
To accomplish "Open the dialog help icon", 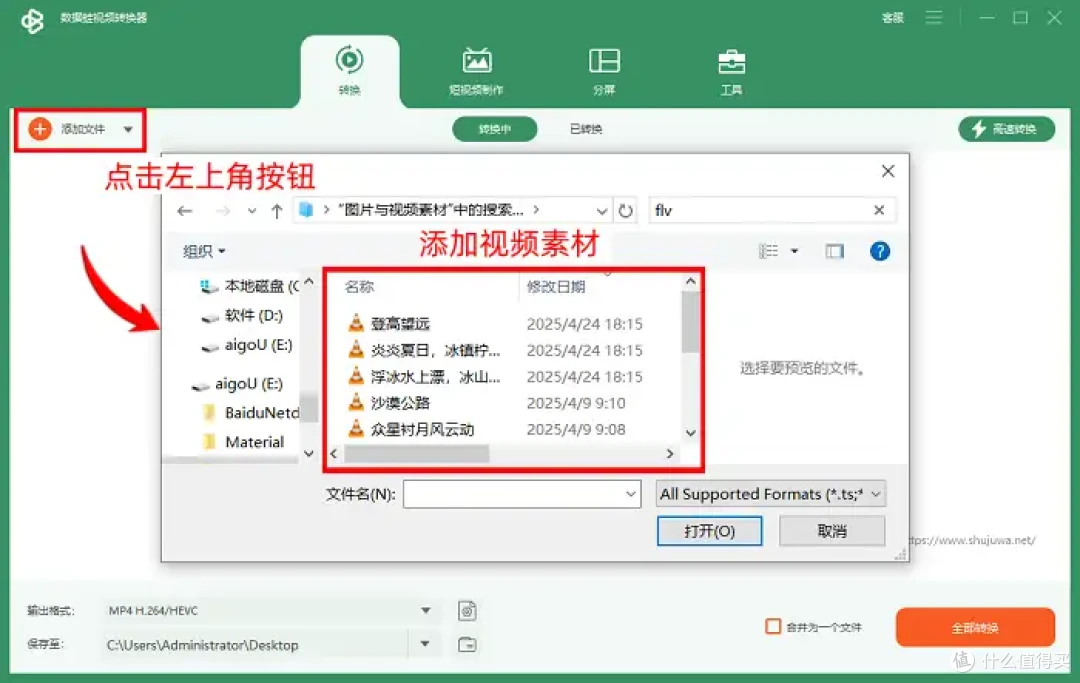I will coord(880,251).
